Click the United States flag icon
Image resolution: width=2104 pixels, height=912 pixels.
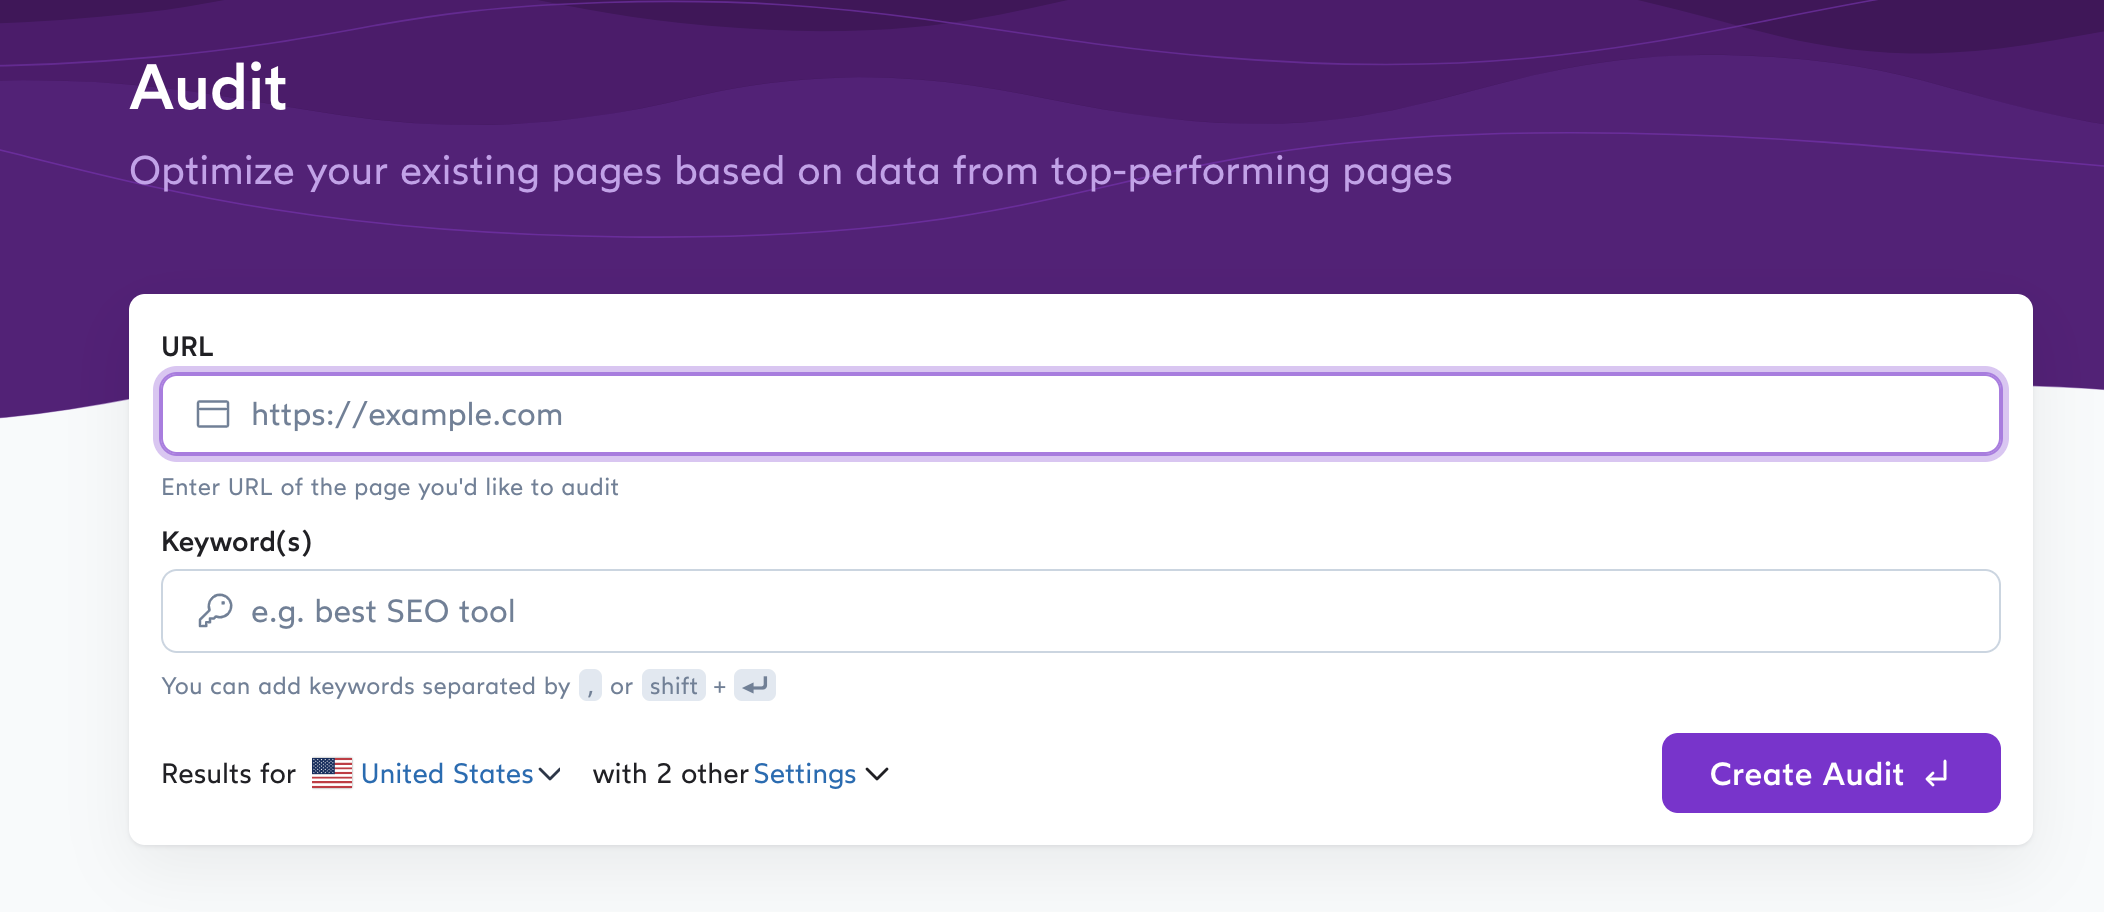pos(332,773)
